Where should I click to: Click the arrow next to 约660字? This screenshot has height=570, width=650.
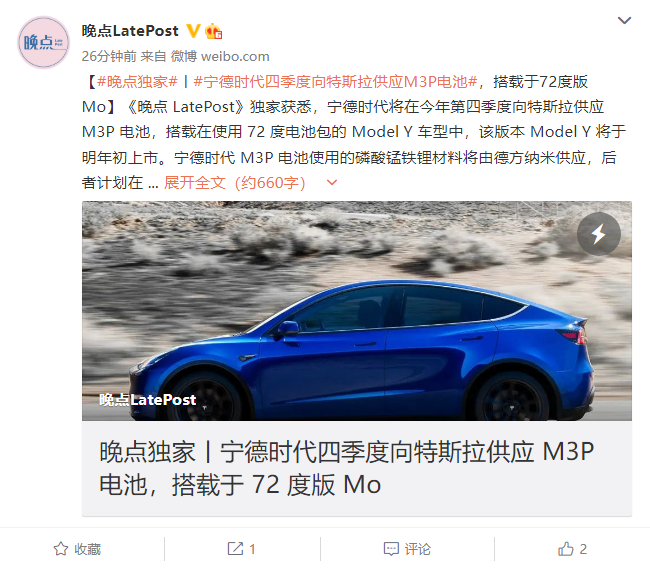coord(332,182)
